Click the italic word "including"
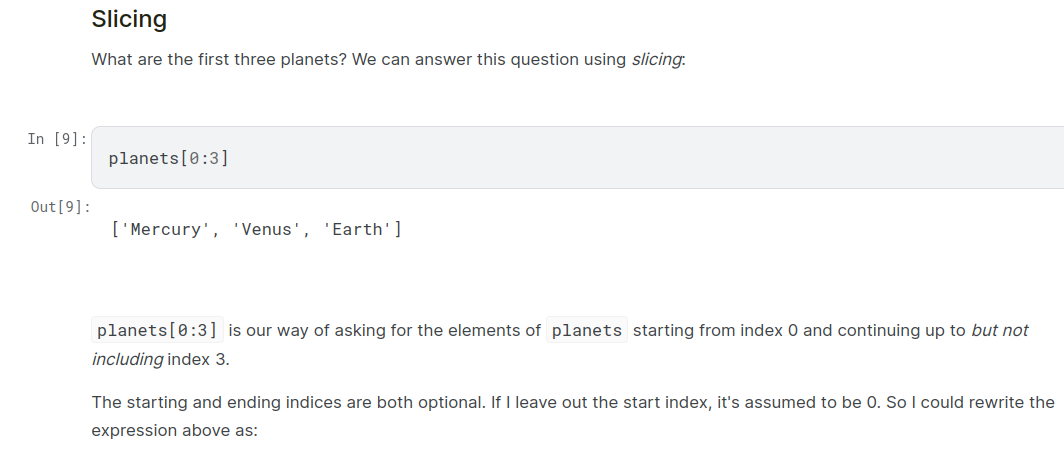 pyautogui.click(x=127, y=359)
